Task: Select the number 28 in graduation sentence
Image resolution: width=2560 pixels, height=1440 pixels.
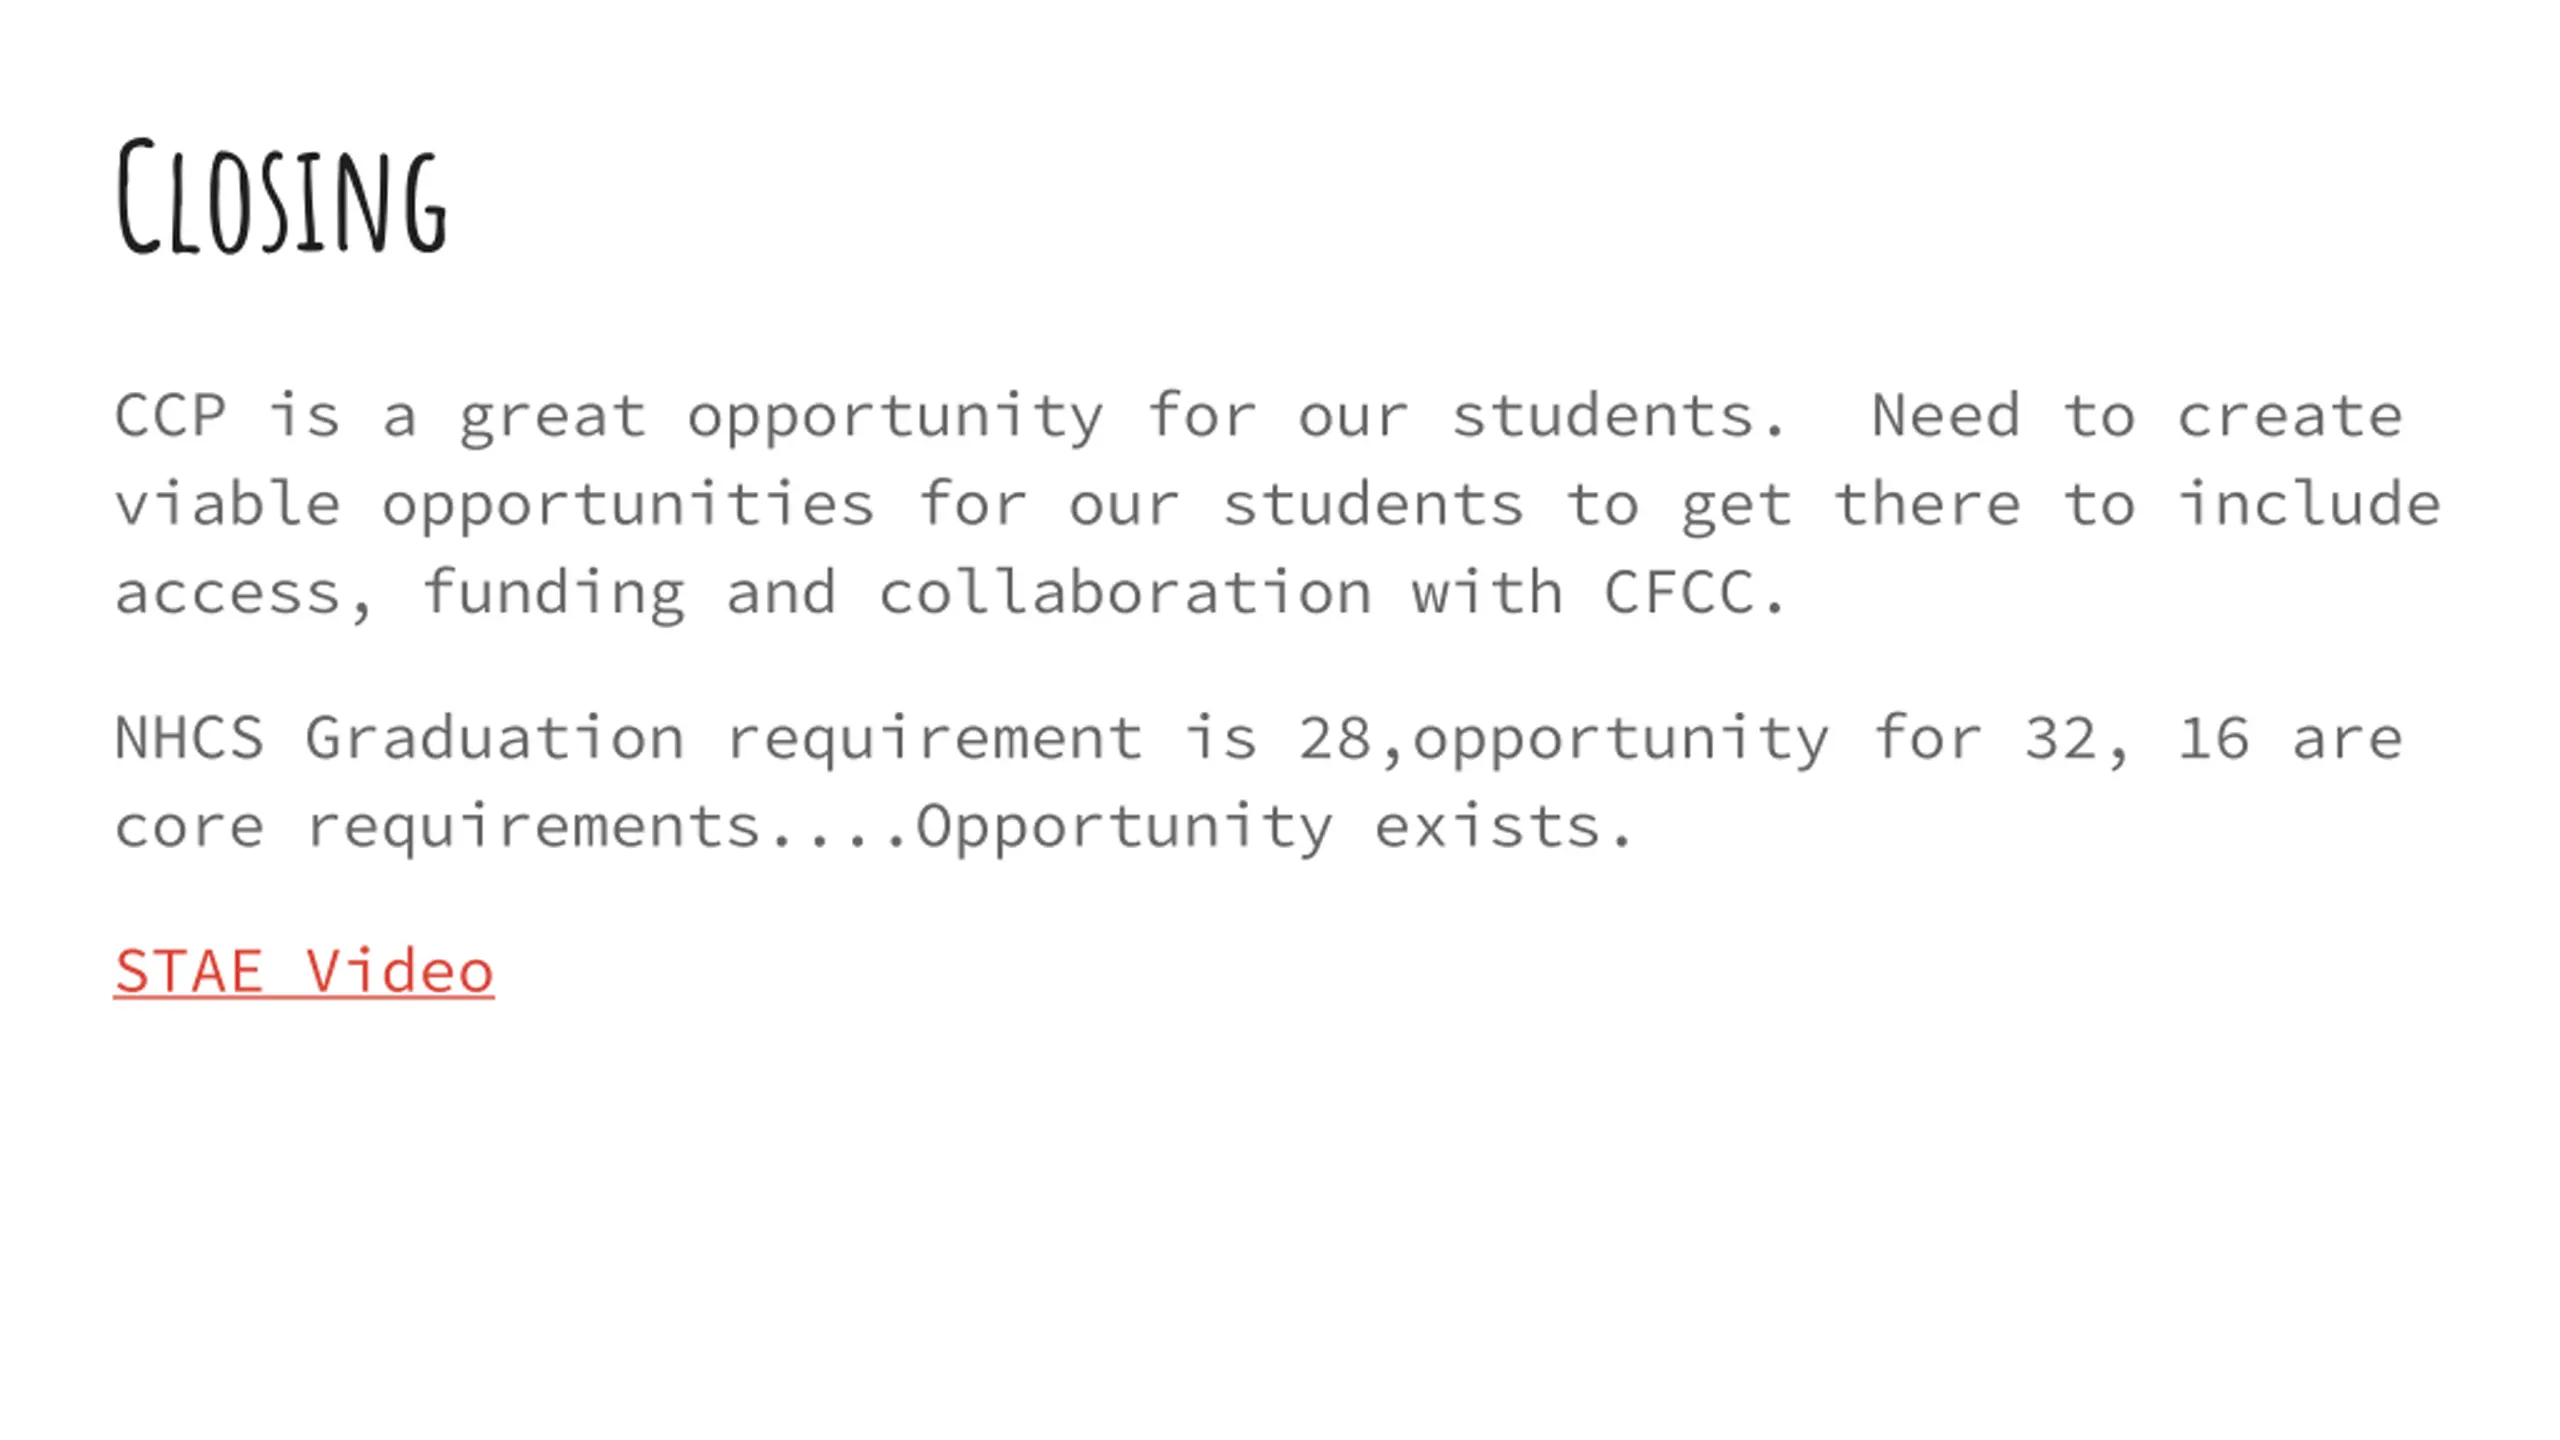Action: point(1335,738)
